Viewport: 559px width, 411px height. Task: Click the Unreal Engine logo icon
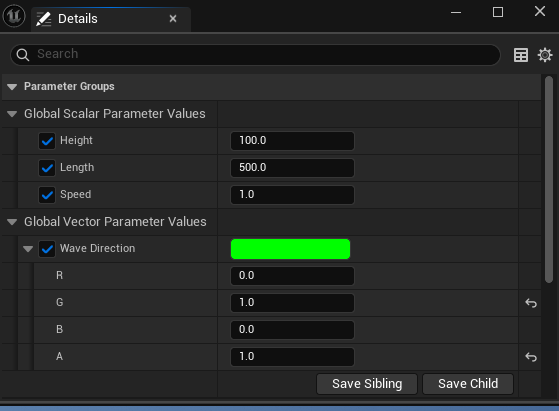(x=14, y=16)
